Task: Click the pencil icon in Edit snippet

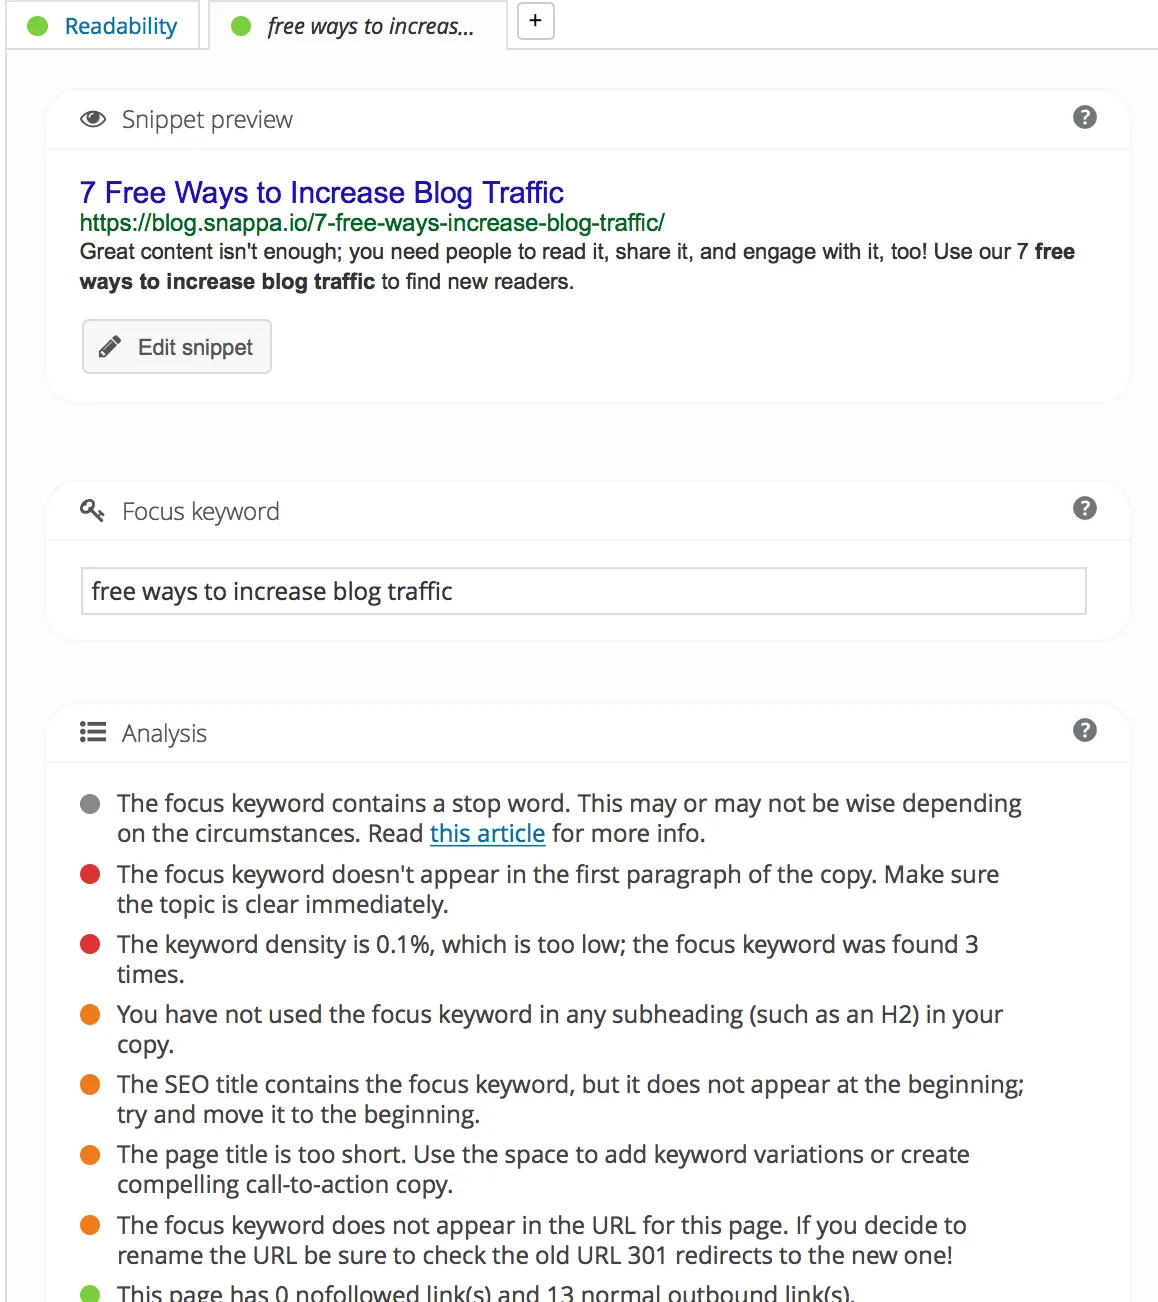Action: point(110,347)
